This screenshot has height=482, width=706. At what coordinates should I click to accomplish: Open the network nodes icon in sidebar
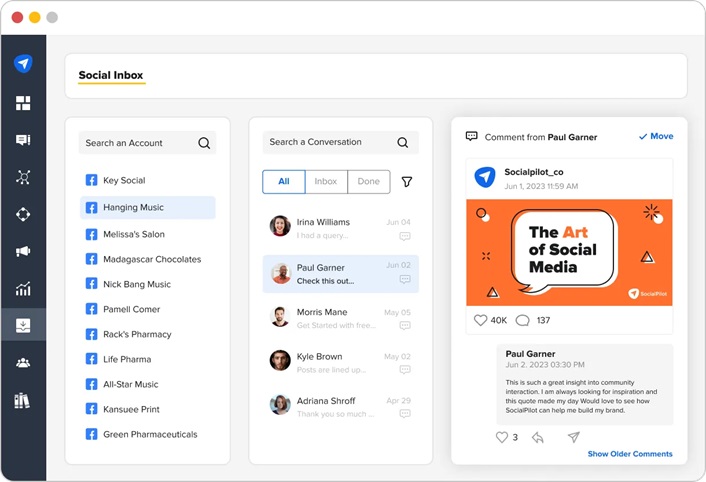[23, 177]
